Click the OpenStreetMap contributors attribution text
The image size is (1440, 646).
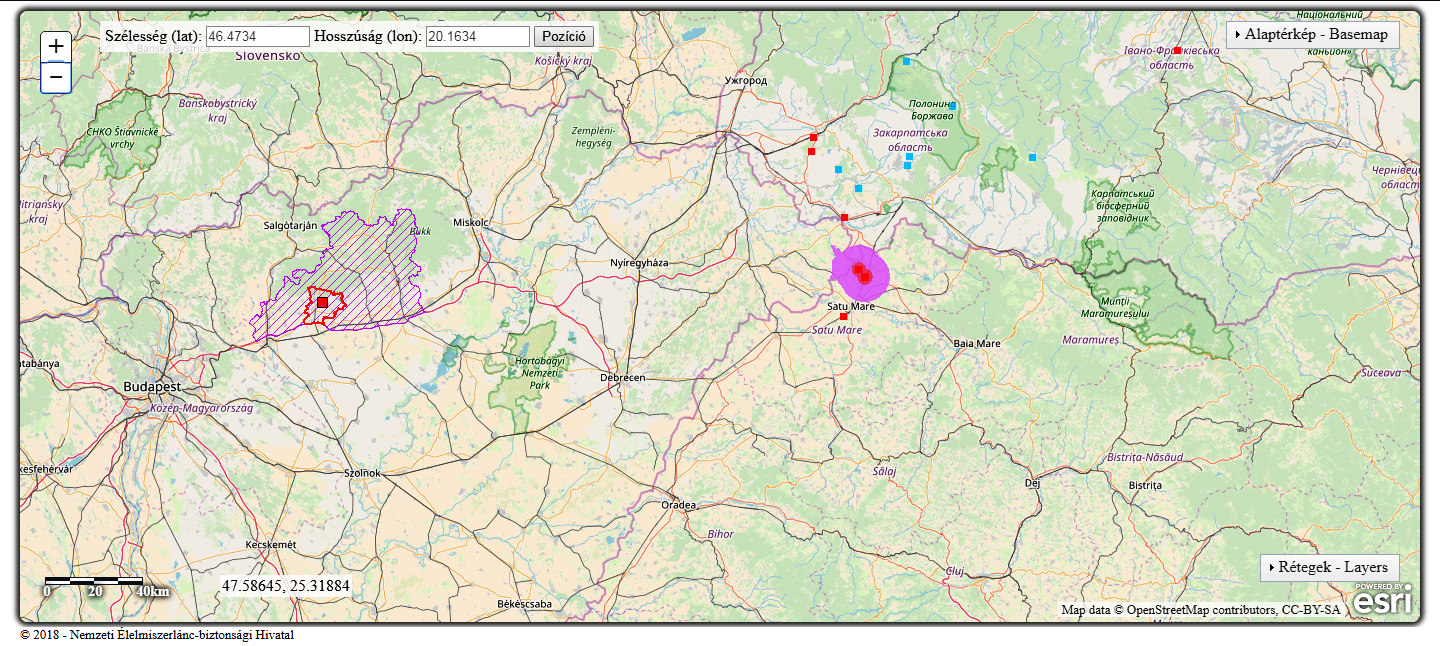click(x=1200, y=610)
